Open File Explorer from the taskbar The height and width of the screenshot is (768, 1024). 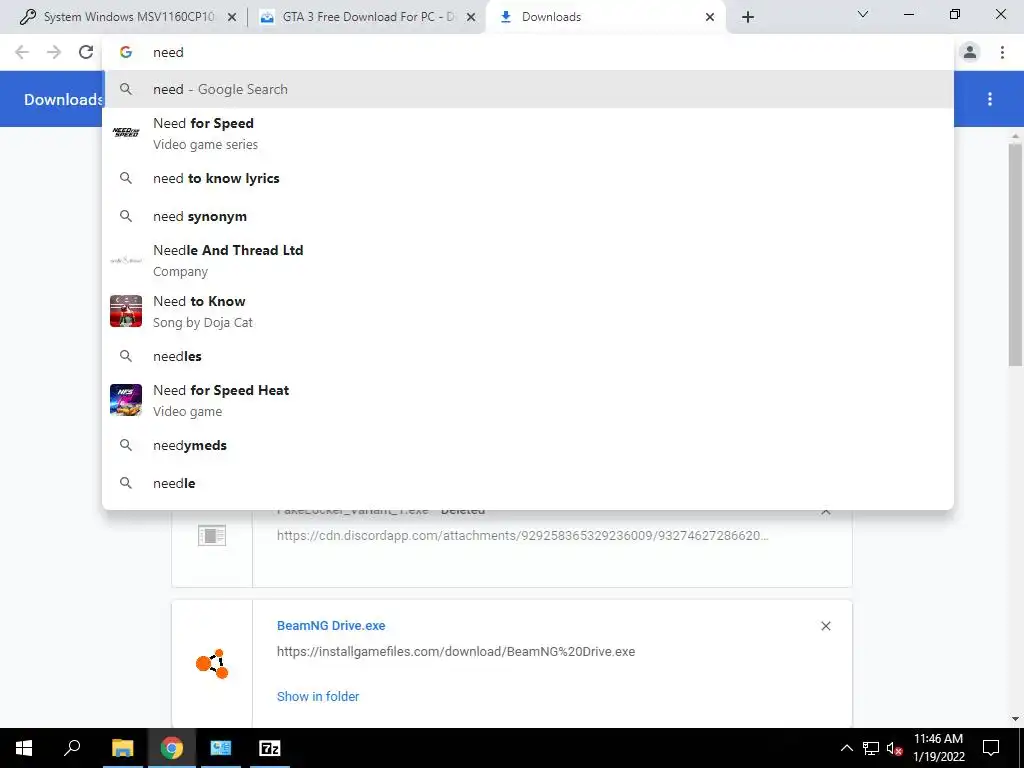tap(122, 748)
